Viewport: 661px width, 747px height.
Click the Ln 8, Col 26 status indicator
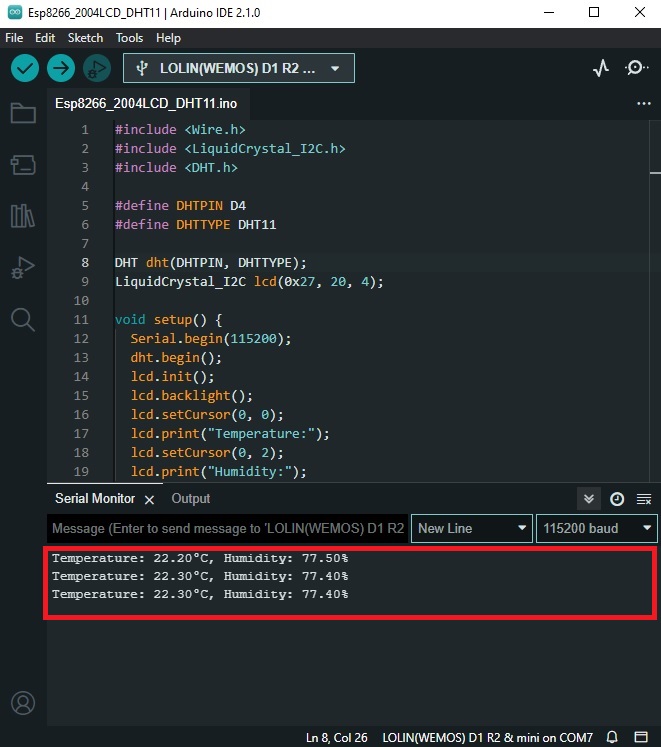pos(336,737)
